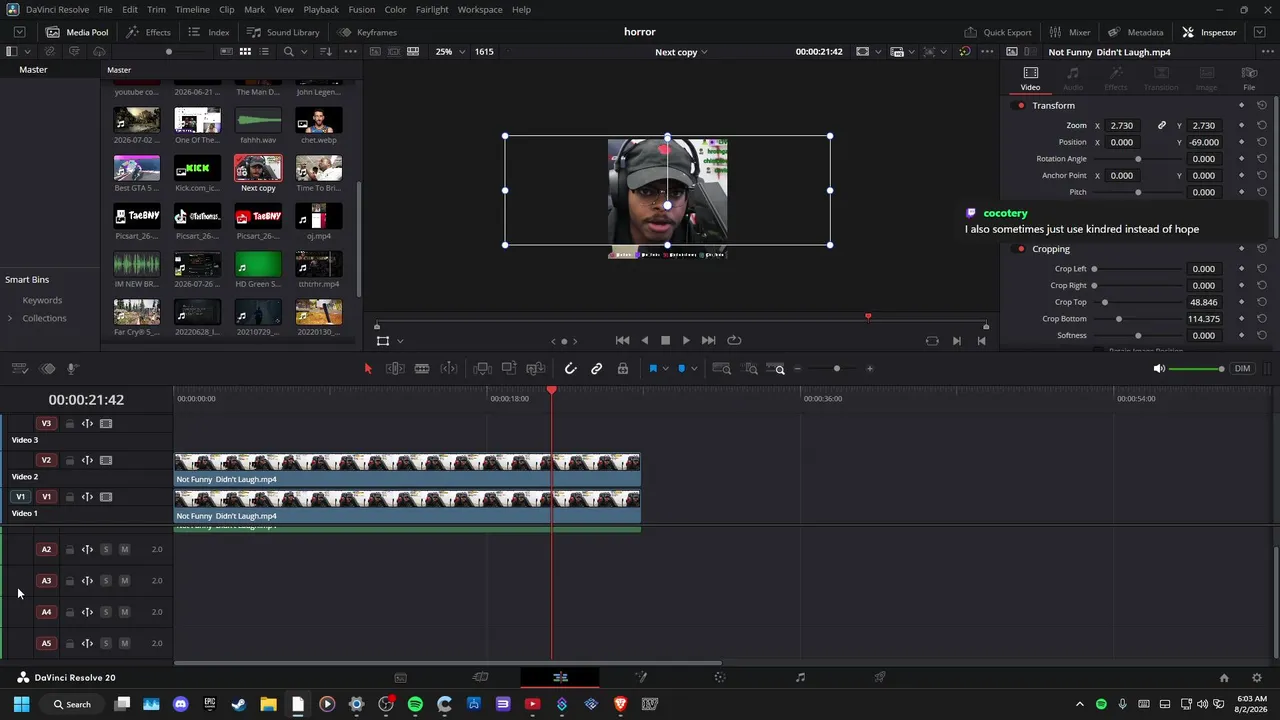Image resolution: width=1280 pixels, height=720 pixels.
Task: Open the Media page icon
Action: point(401,678)
